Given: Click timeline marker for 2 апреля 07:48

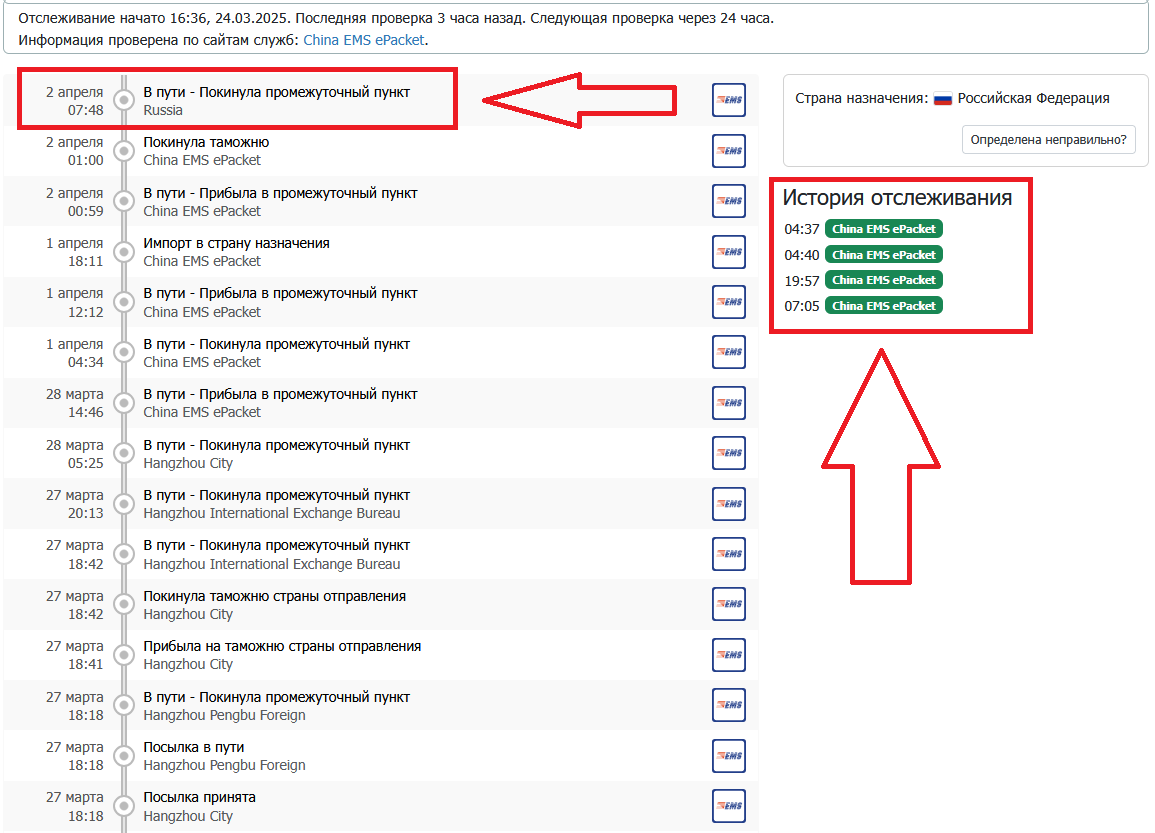Looking at the screenshot, I should pos(124,100).
